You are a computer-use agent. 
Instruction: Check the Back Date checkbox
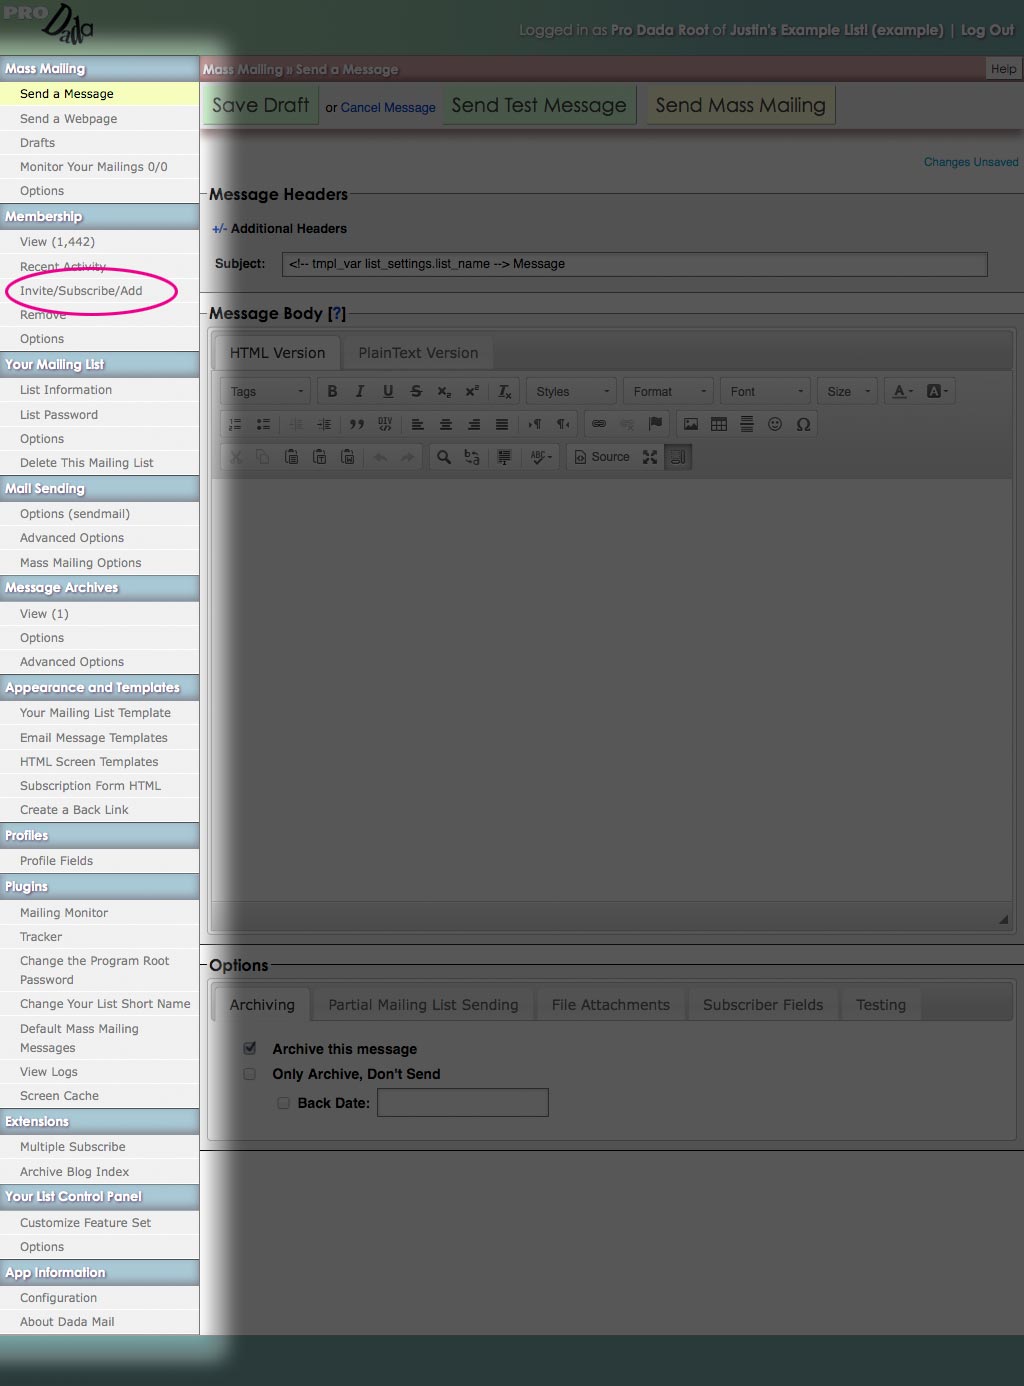pos(283,1103)
